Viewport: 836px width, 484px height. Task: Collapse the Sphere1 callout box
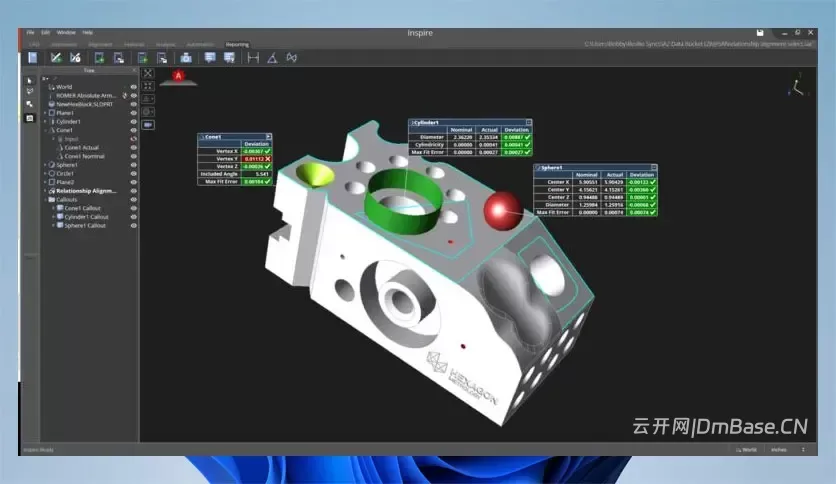(654, 167)
